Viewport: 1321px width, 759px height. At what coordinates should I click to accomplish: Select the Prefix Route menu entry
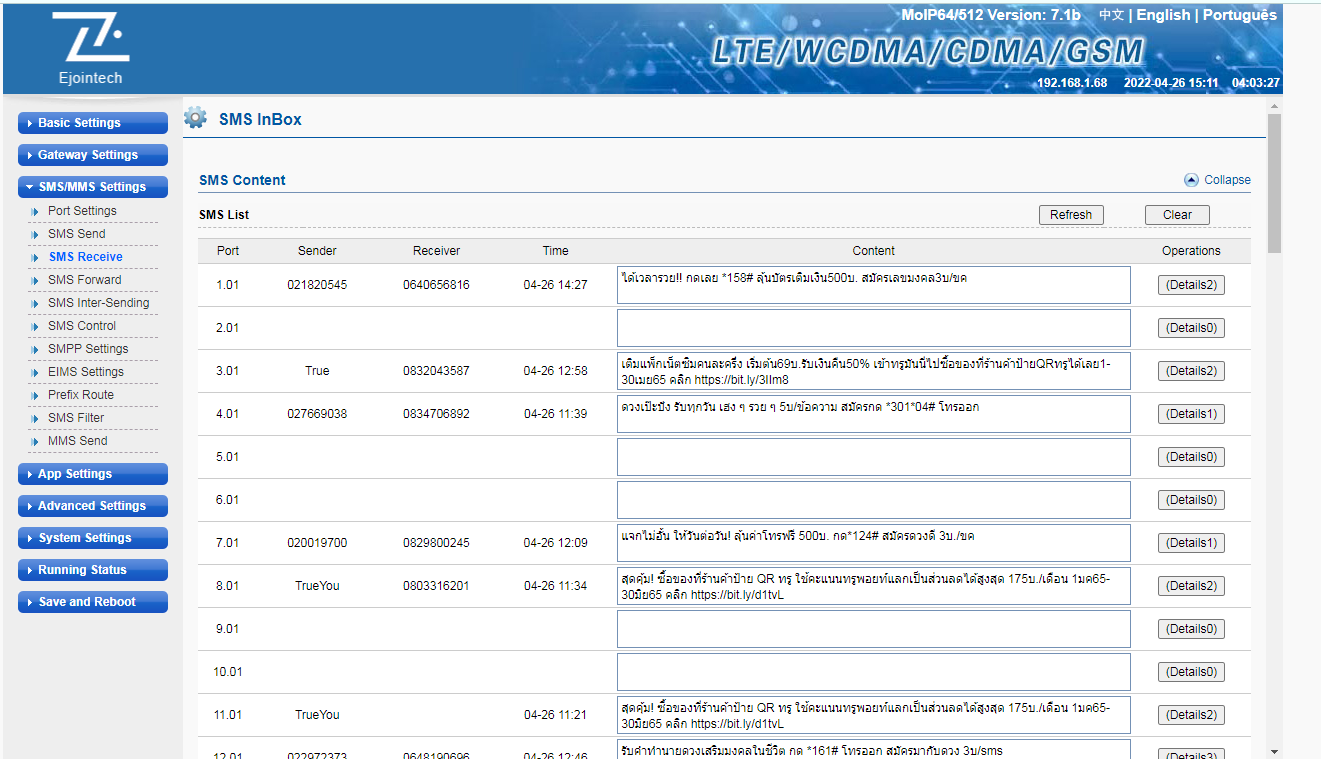(81, 395)
